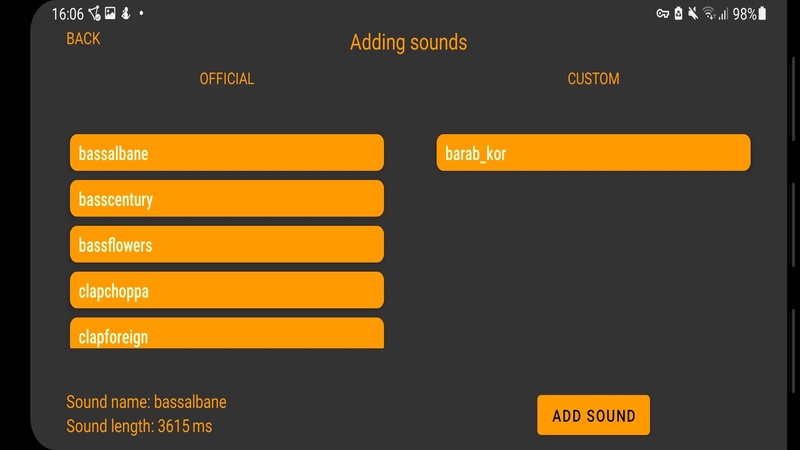800x450 pixels.
Task: Select the bassalbane sound
Action: click(x=227, y=153)
